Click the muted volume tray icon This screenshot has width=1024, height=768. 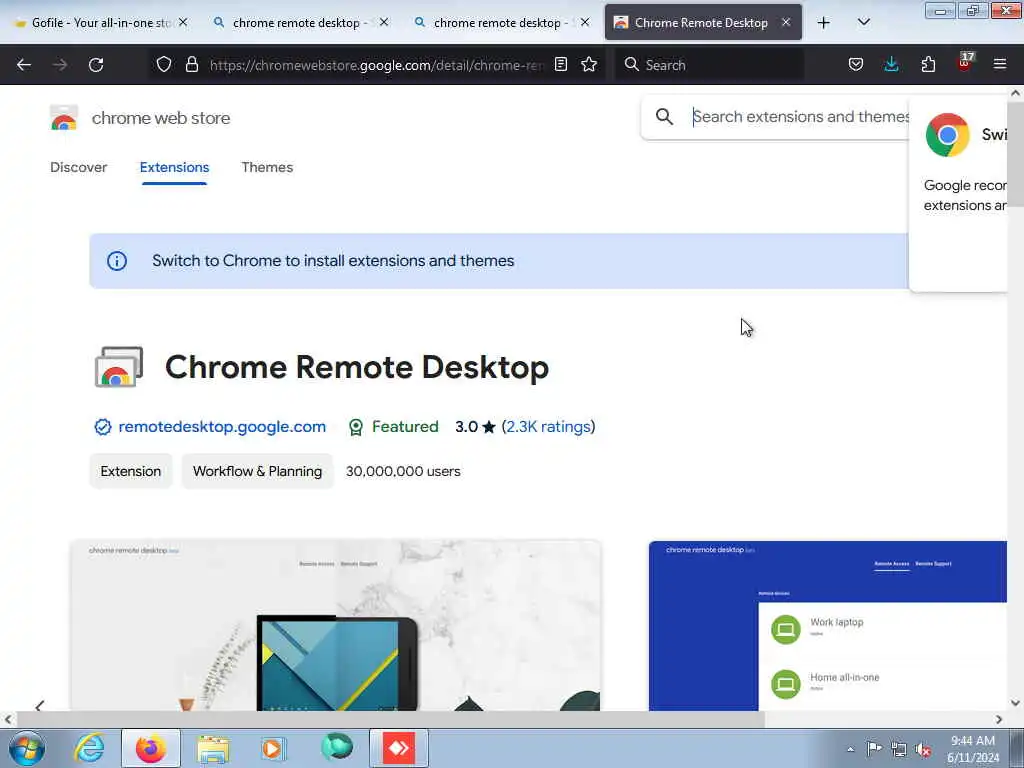[x=923, y=750]
